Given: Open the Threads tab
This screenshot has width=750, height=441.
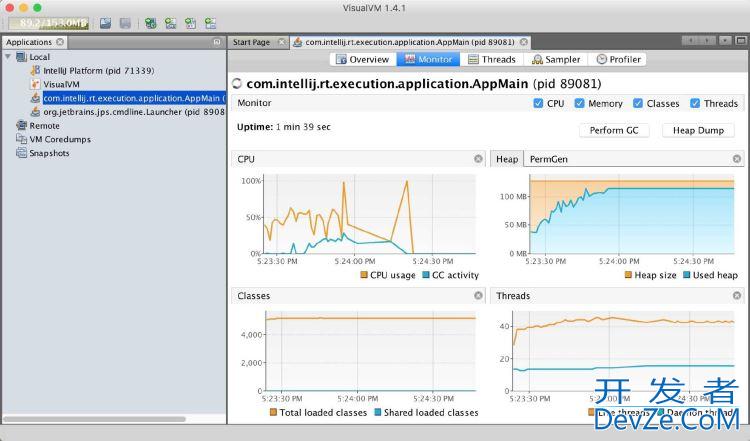Looking at the screenshot, I should click(x=492, y=59).
